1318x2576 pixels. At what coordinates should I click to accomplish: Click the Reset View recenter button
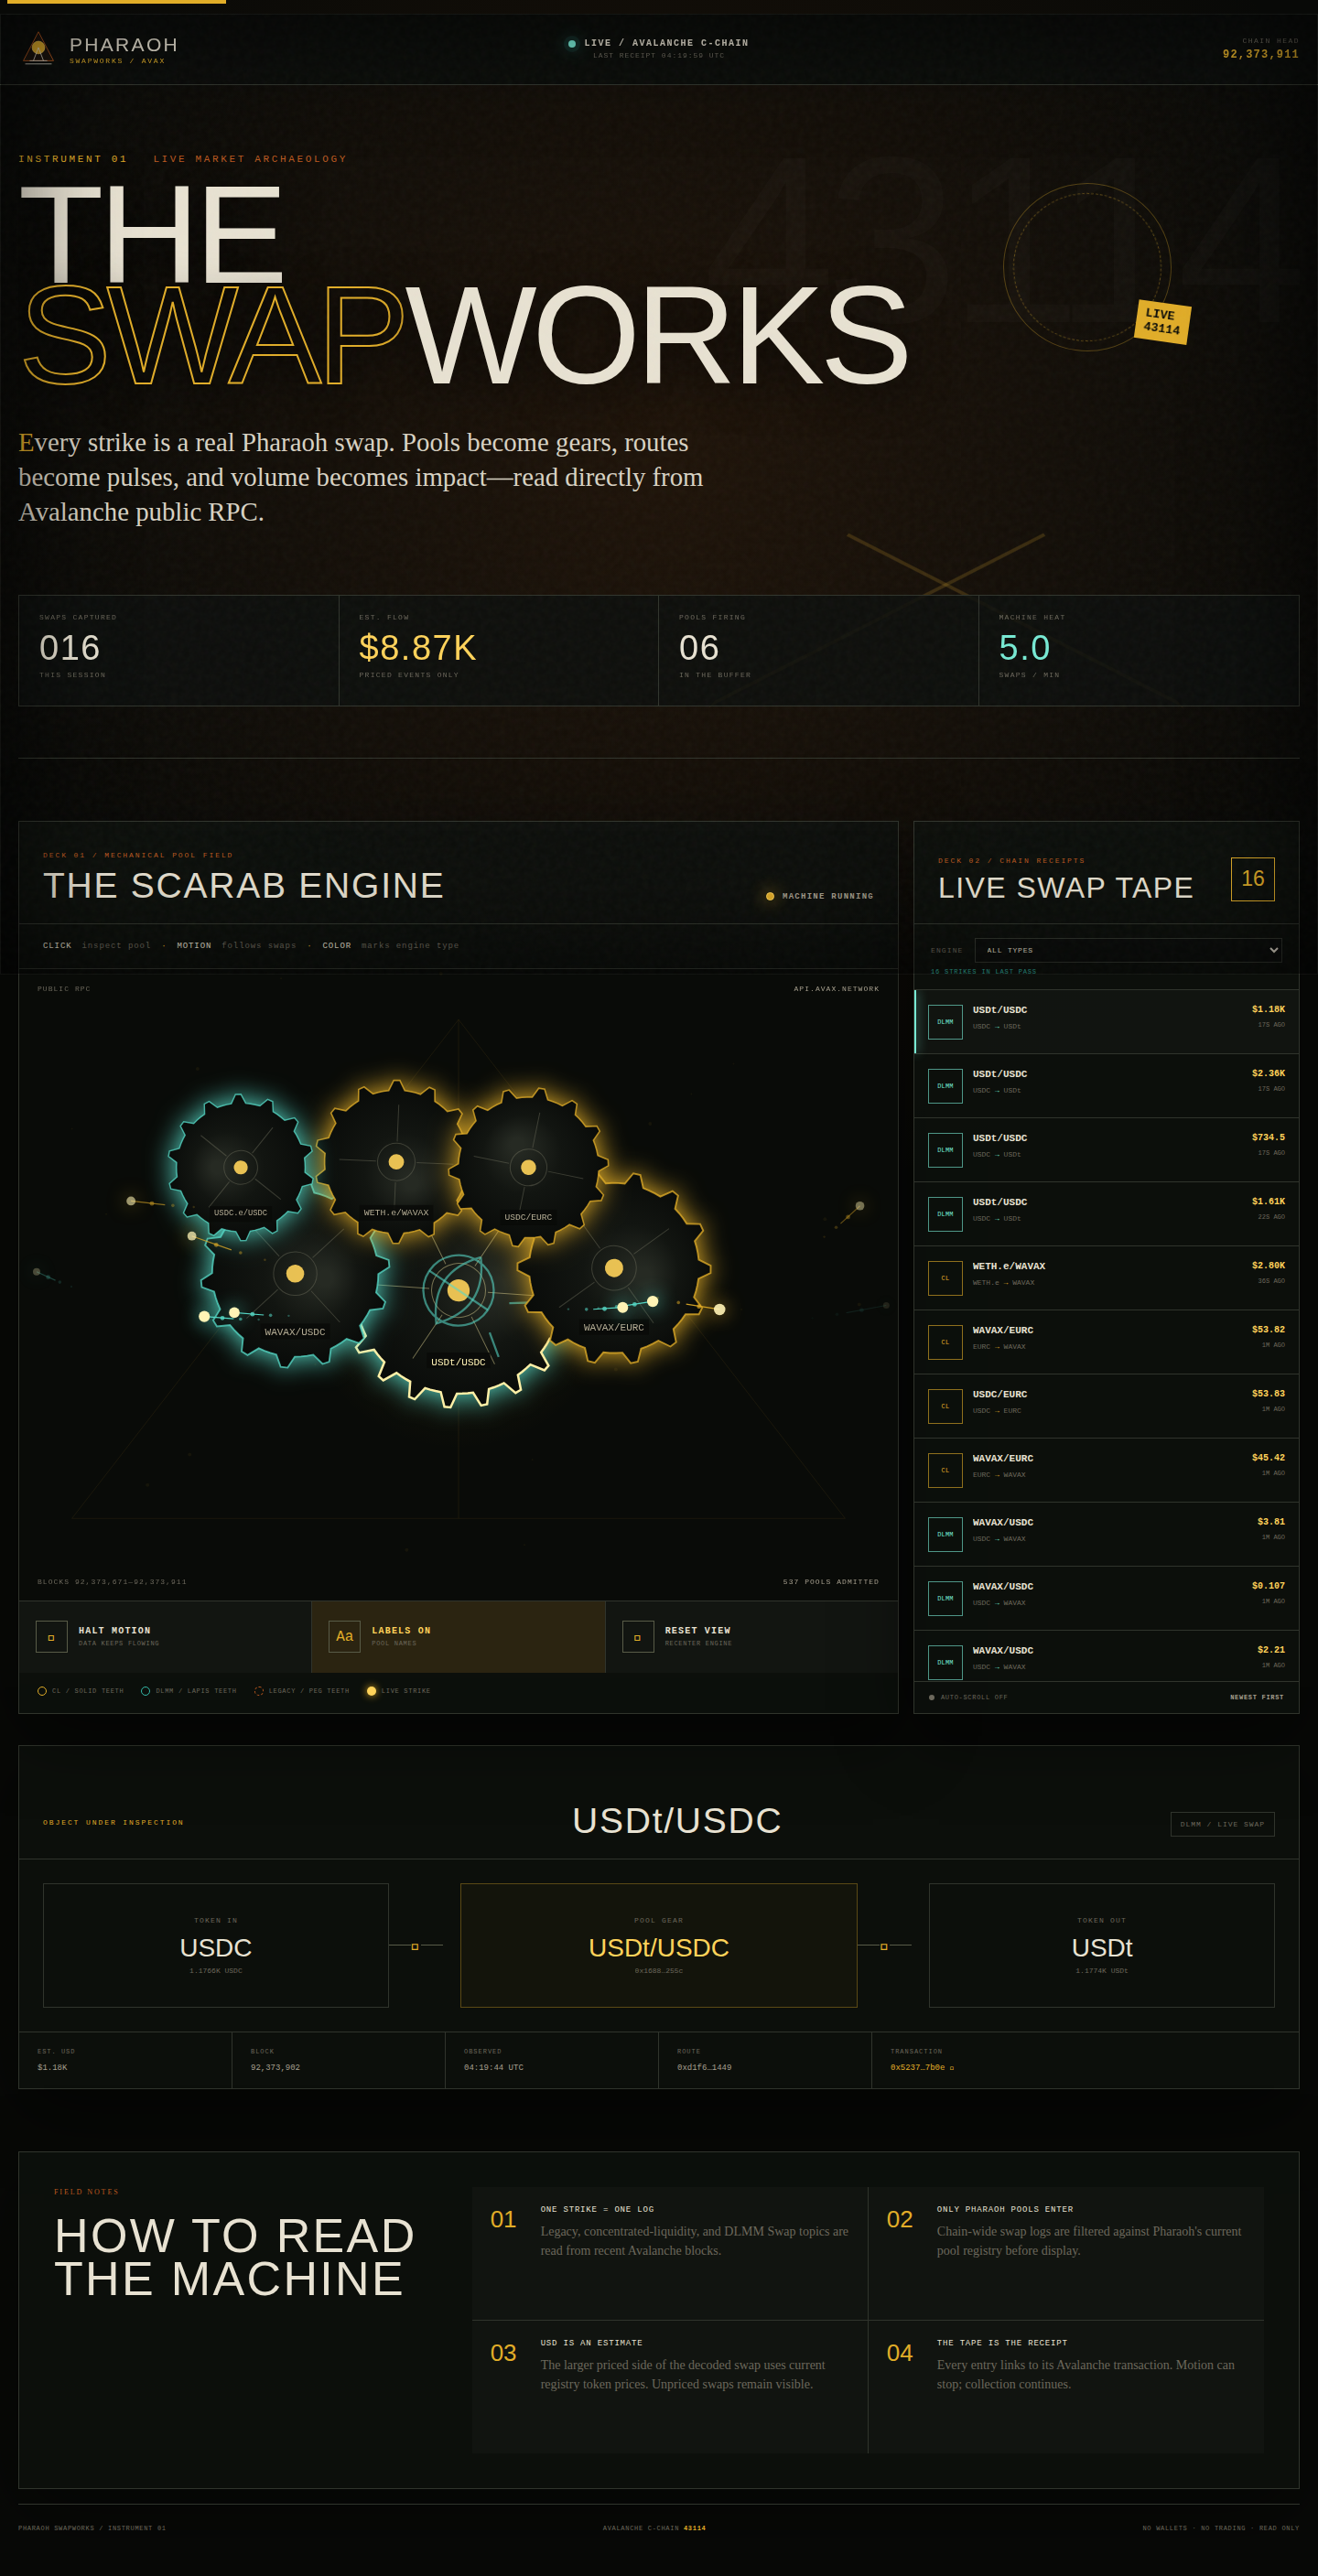click(752, 1637)
